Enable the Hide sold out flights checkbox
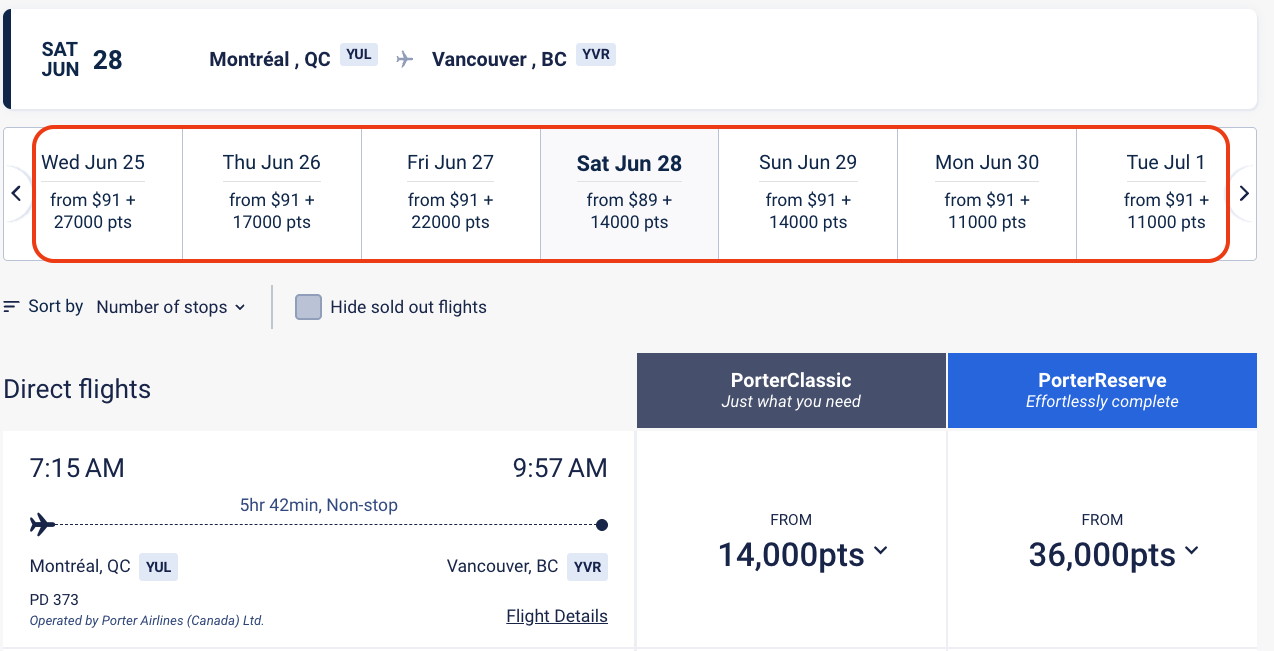 (308, 307)
